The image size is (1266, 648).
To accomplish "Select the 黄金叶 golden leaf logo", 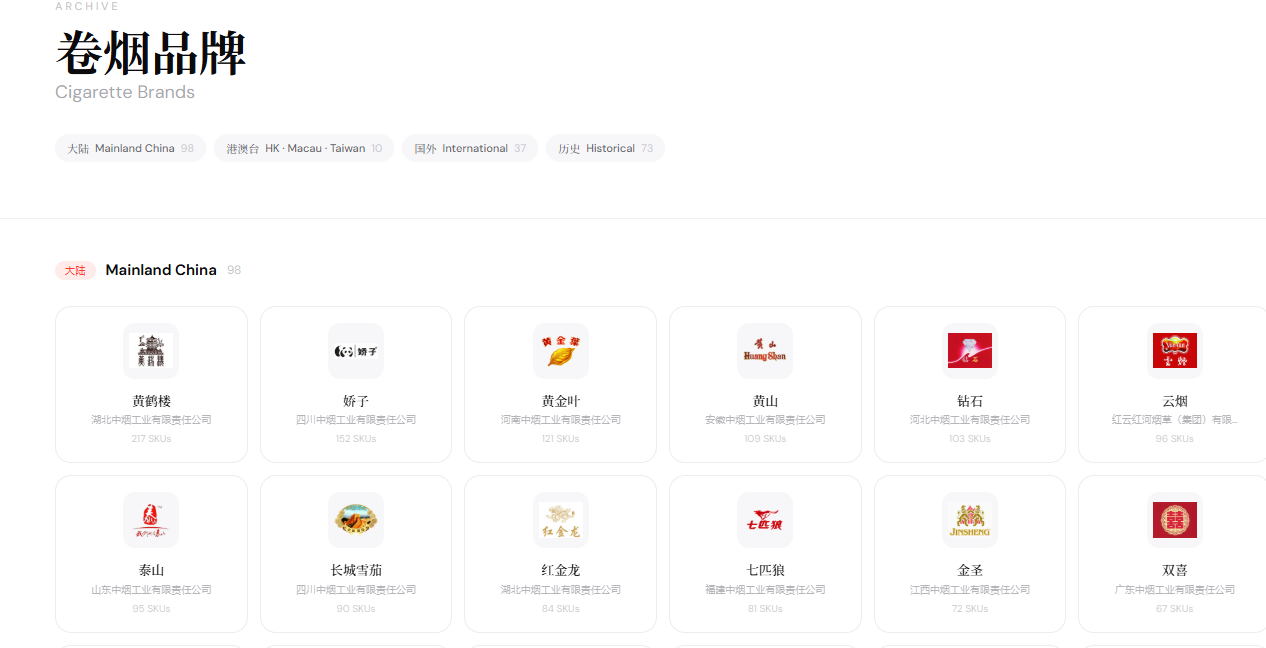I will (x=560, y=351).
